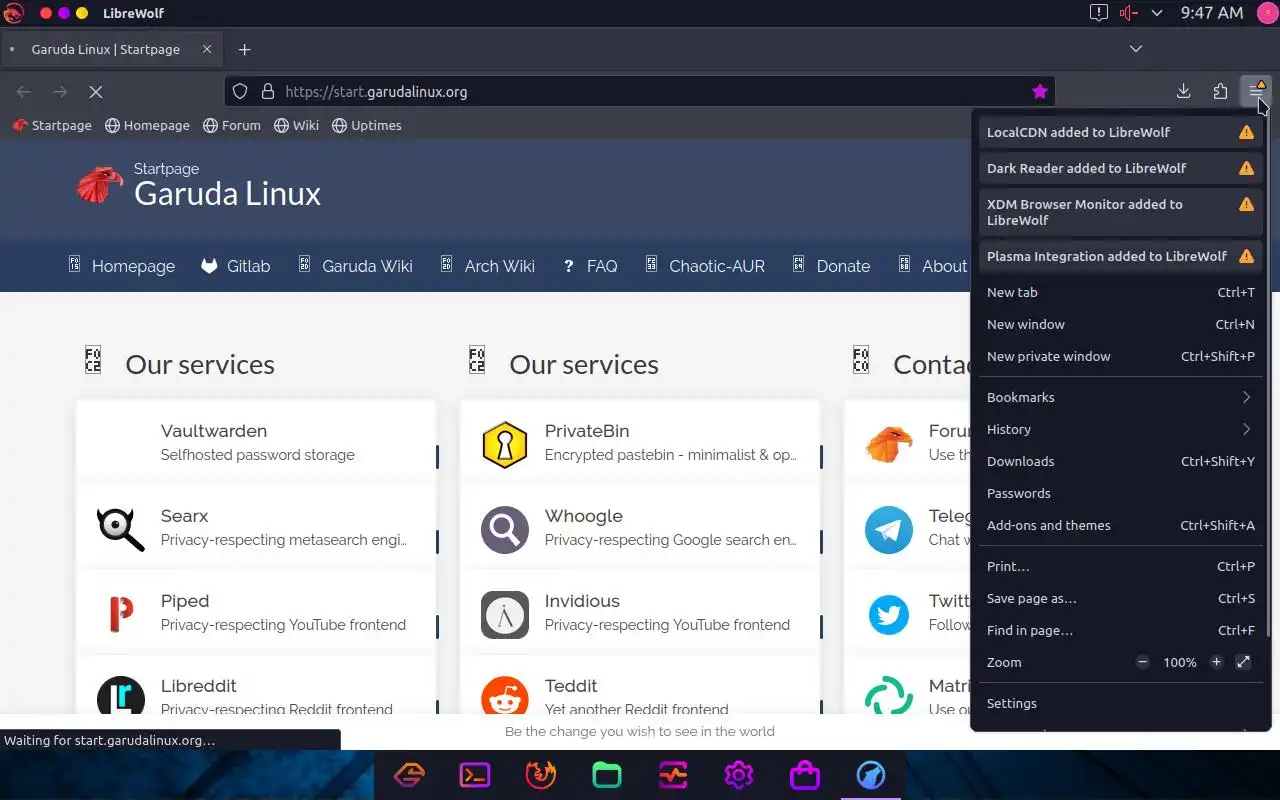Open the Vaultwarden service card
The image size is (1280, 800).
point(256,443)
